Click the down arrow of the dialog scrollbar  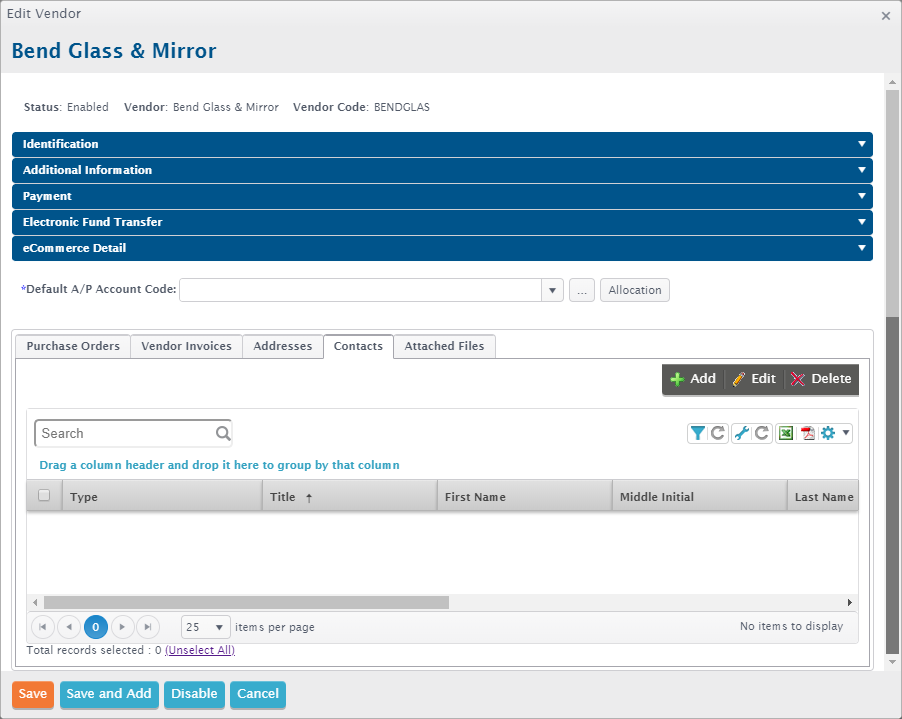[x=892, y=662]
